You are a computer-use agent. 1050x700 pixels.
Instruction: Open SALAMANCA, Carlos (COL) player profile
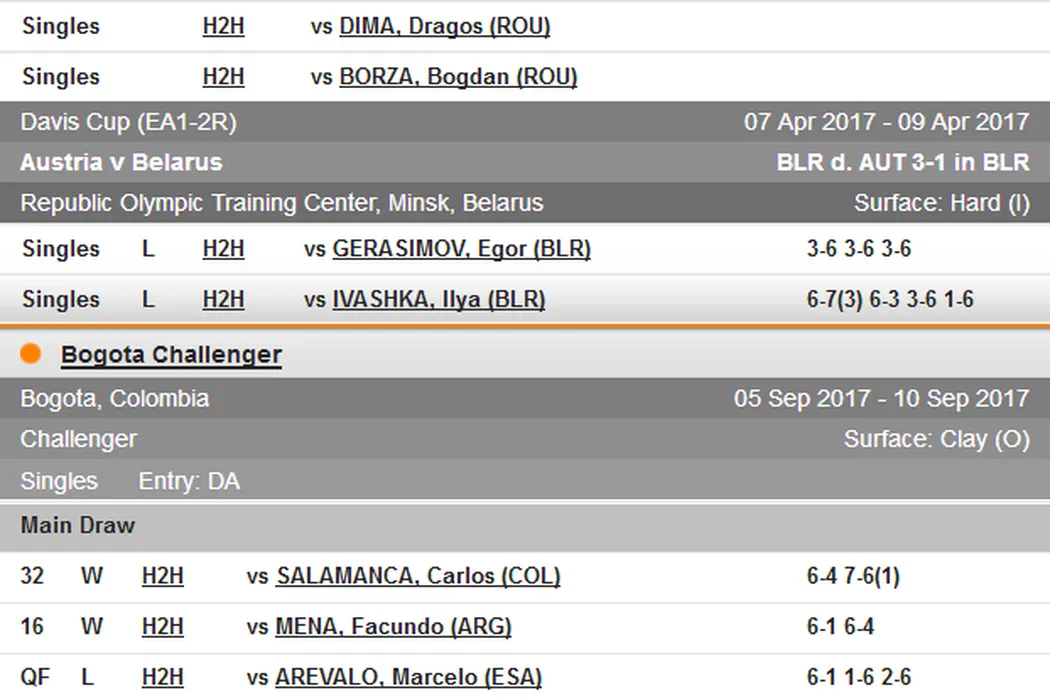(418, 576)
